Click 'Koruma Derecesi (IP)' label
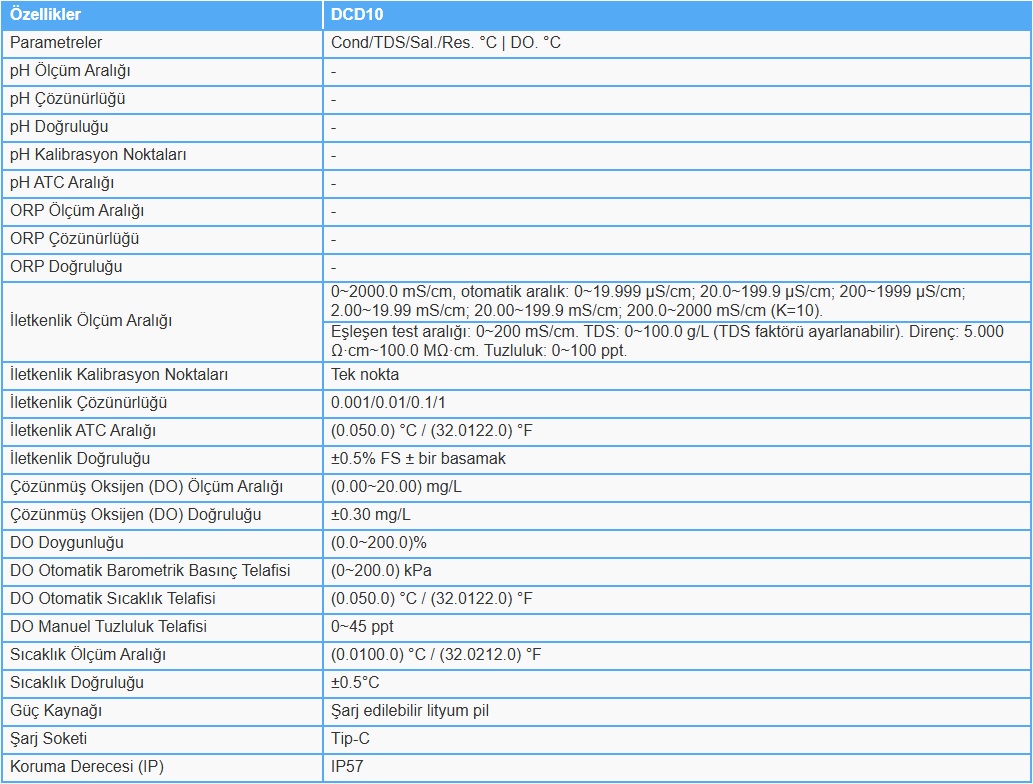Screen dimensions: 1033x784 (86, 767)
